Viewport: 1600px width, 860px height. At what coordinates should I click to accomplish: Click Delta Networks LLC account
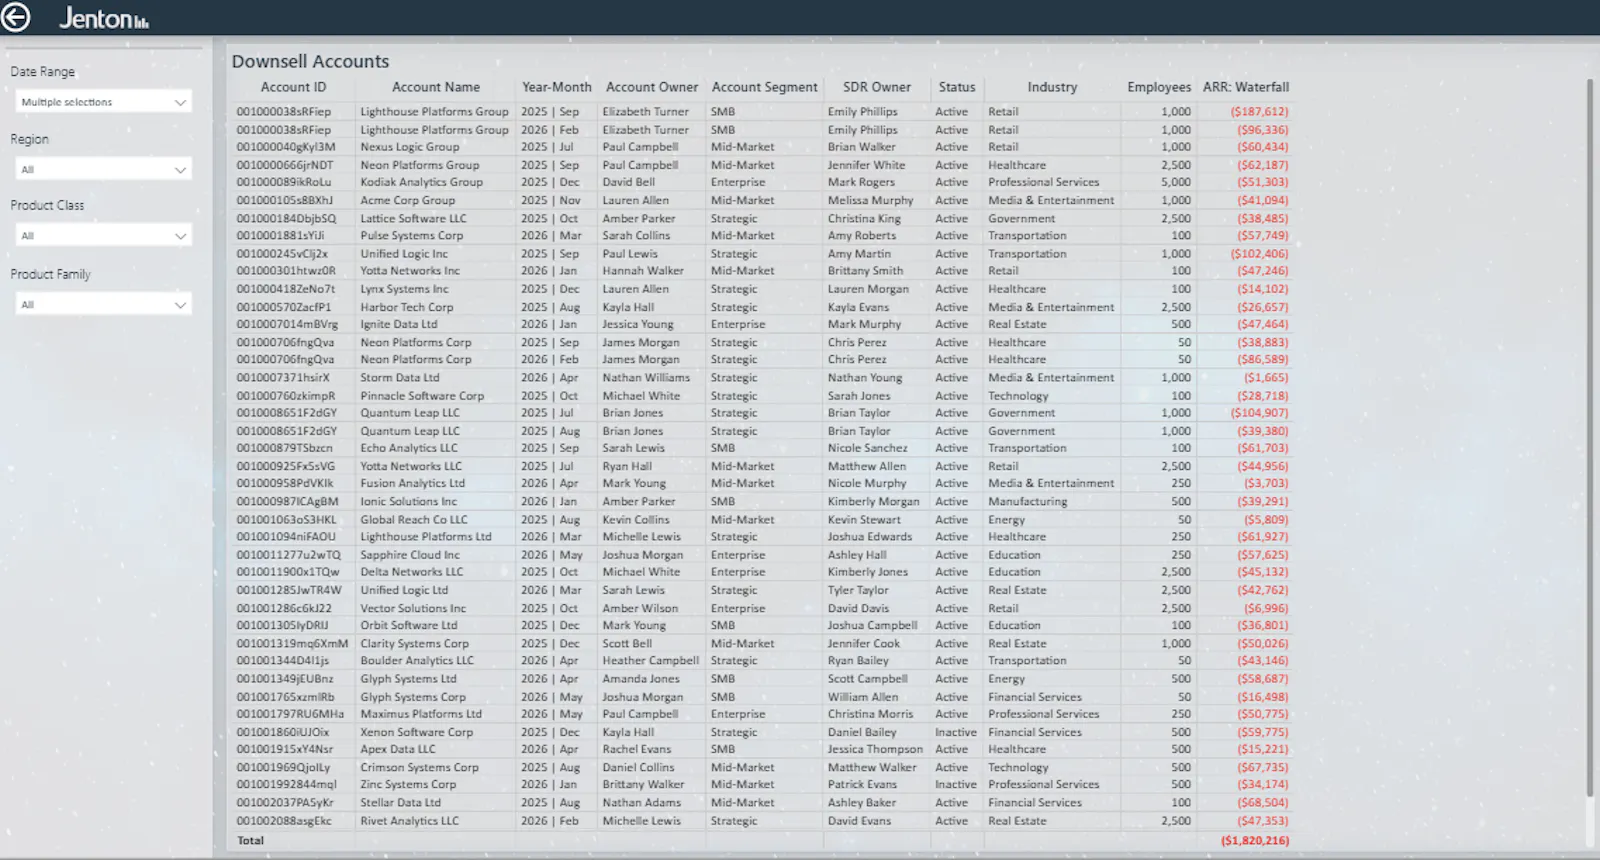coord(411,572)
